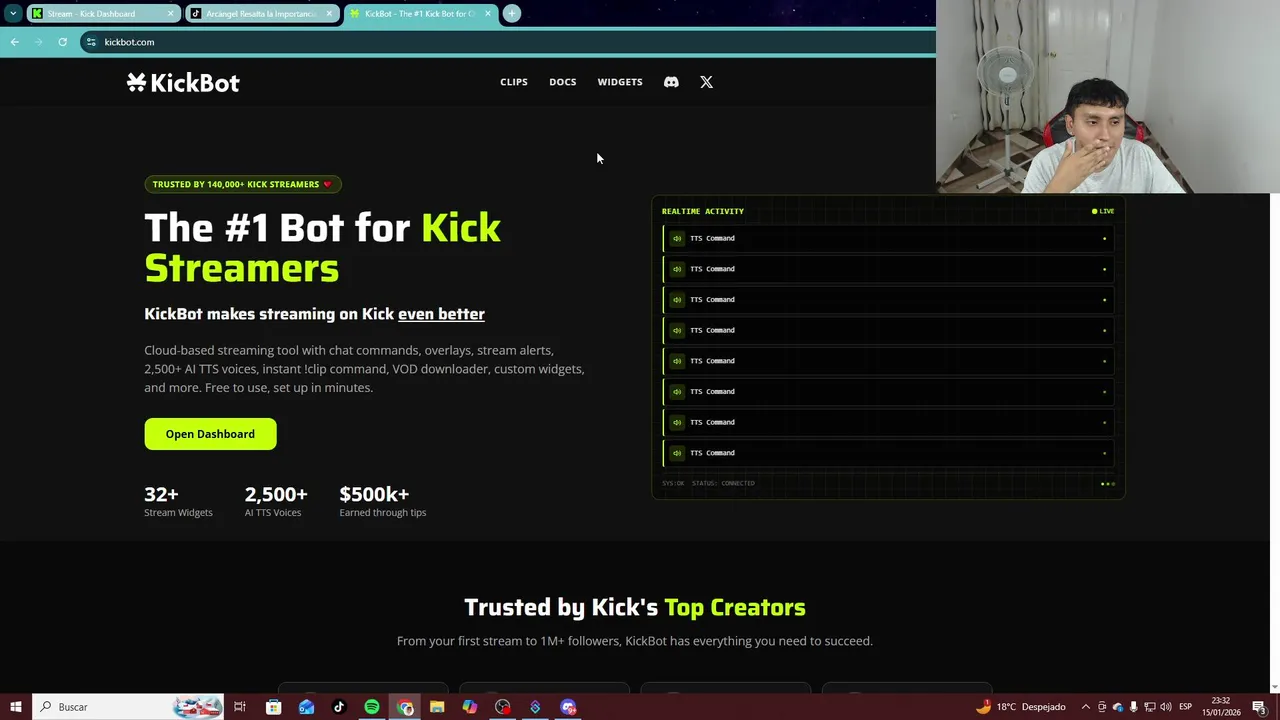Click the LIVE indicator in Realtime Activity
This screenshot has height=720, width=1280.
point(1103,211)
